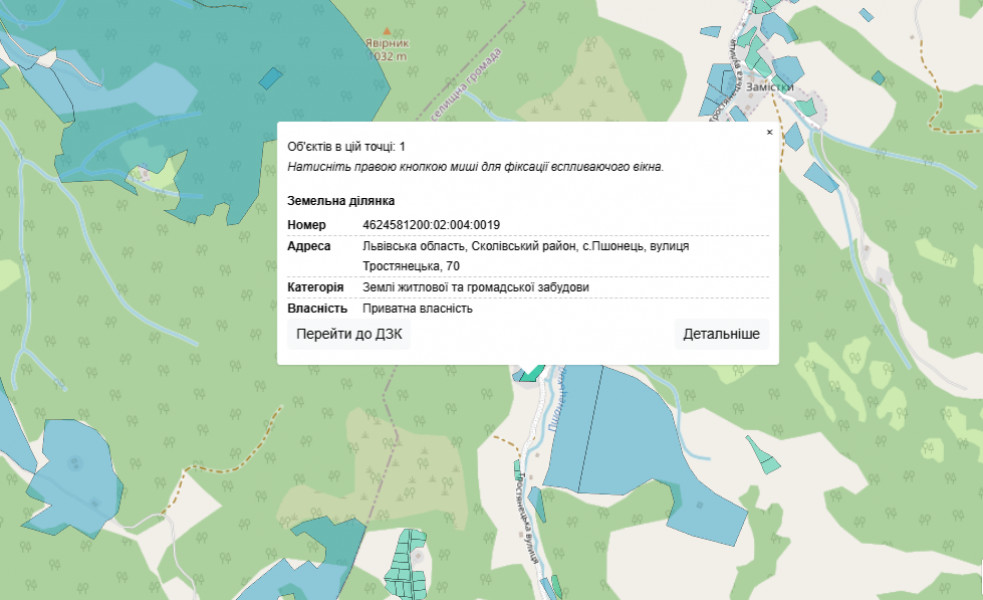Select the highlighted green parcel under popup pointer
This screenshot has width=983, height=600.
coord(532,373)
